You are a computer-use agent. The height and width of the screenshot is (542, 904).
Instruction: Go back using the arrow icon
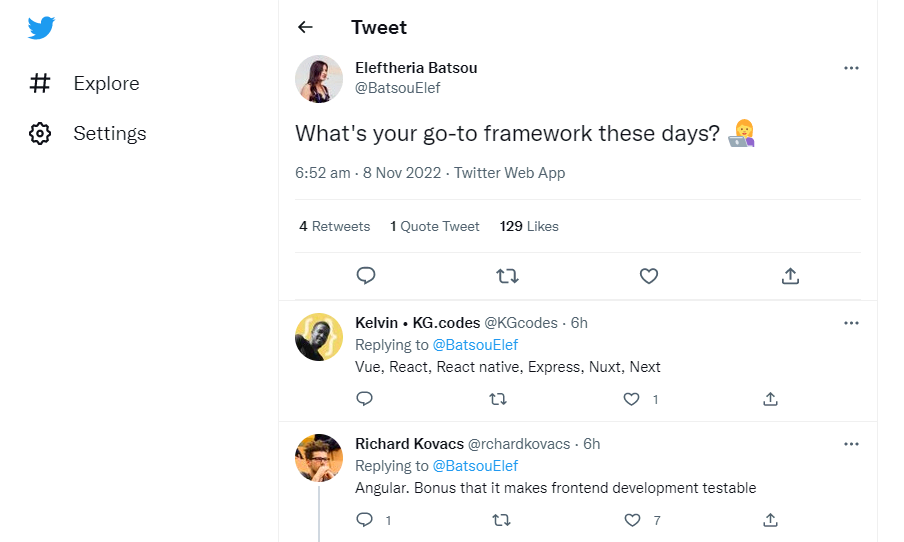306,28
